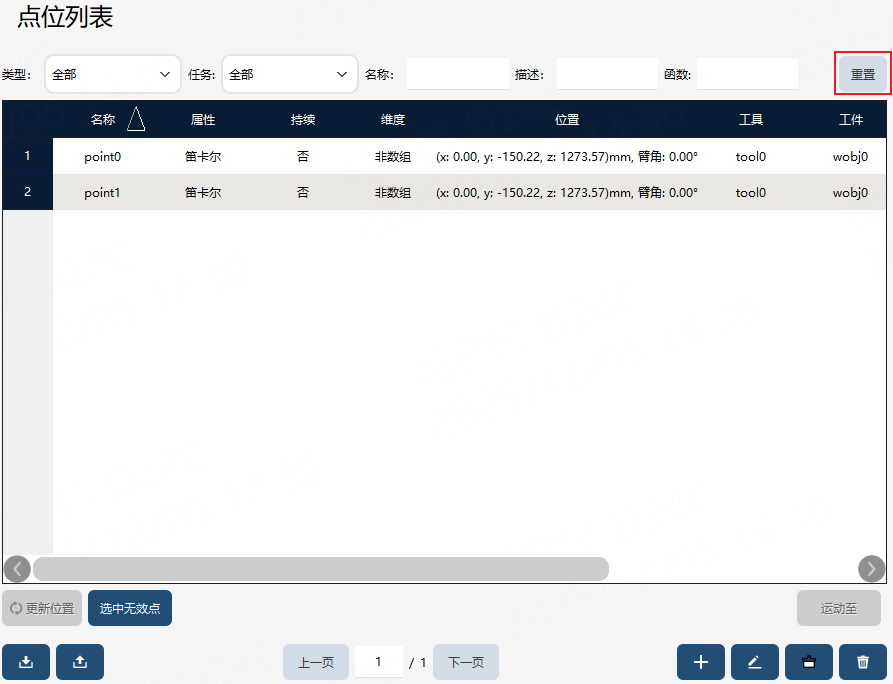Click the horizontal scrollbar thumb
The width and height of the screenshot is (893, 684).
tap(321, 569)
